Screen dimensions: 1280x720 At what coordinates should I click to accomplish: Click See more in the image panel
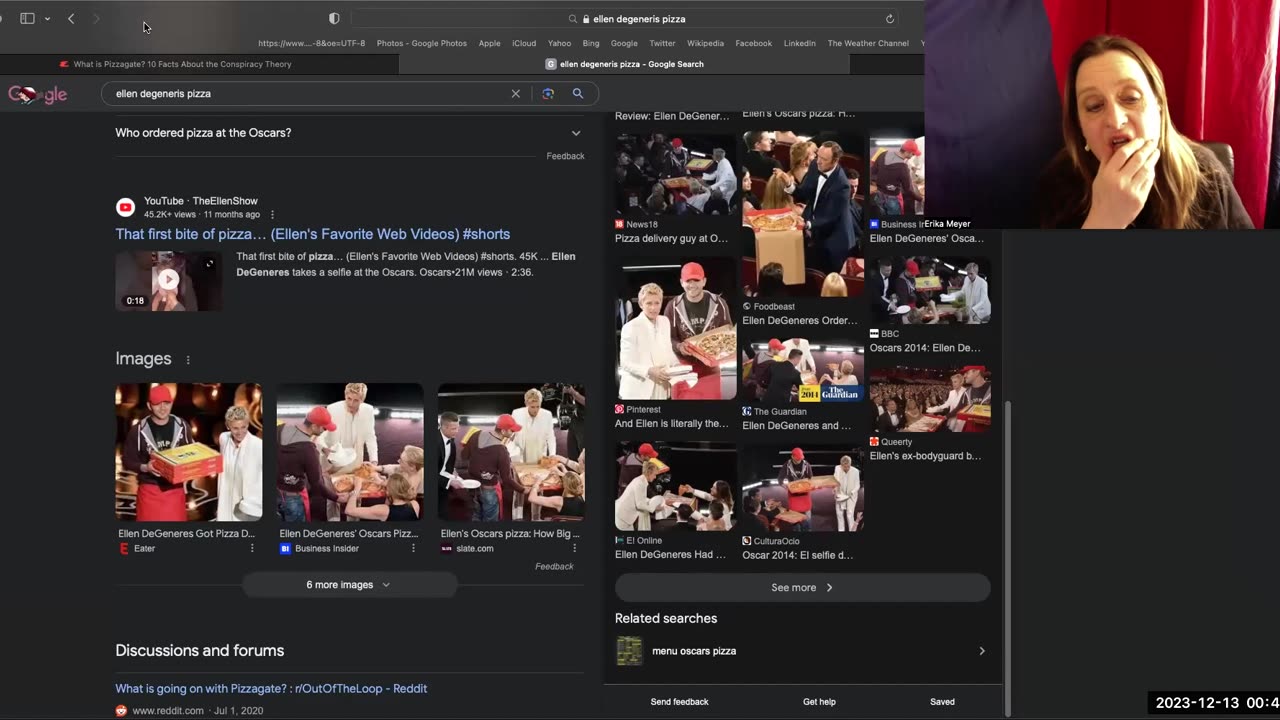click(802, 587)
